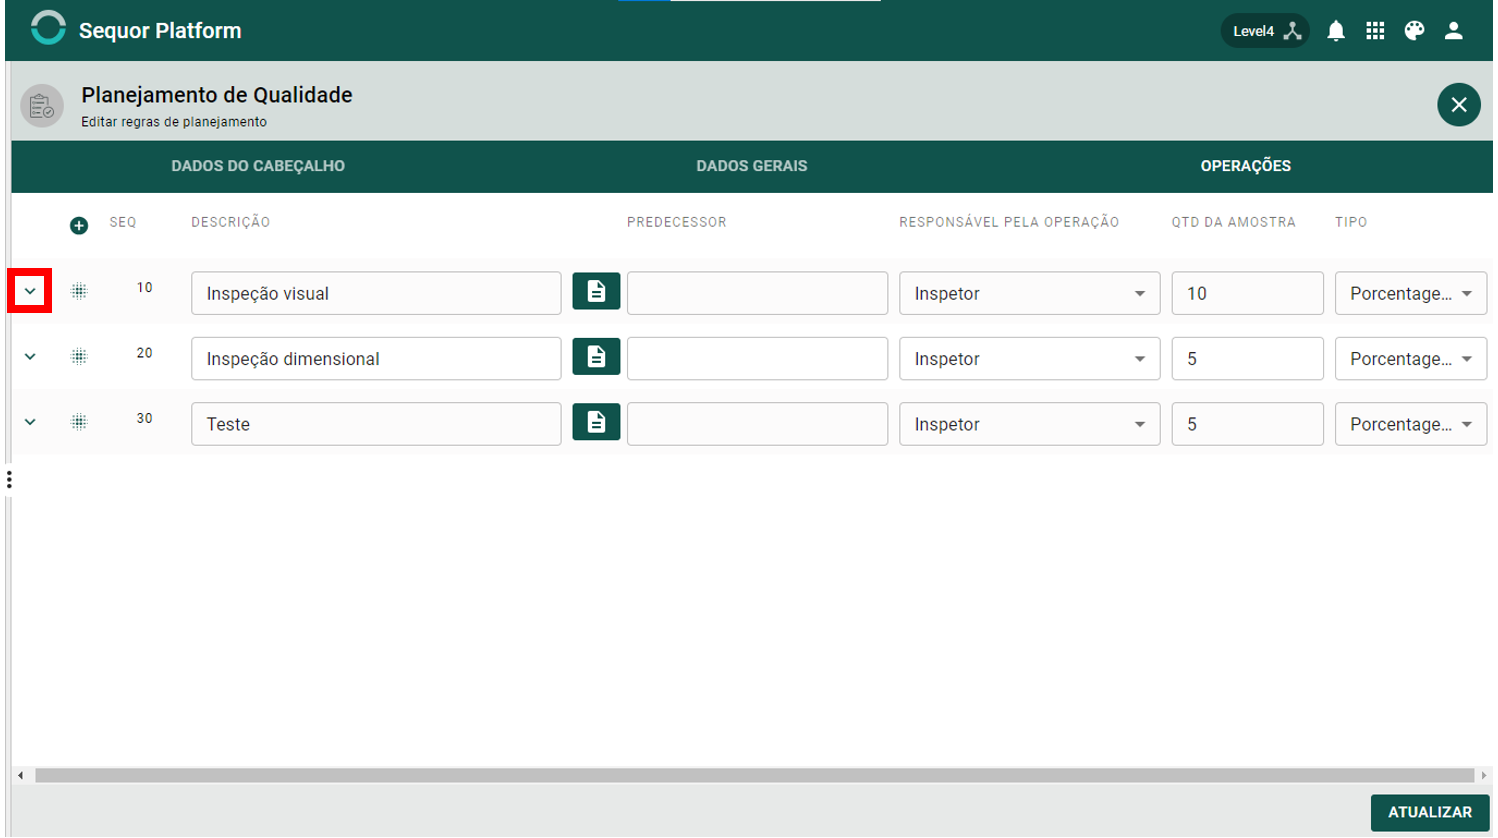The width and height of the screenshot is (1498, 838).
Task: Click the Descrição column header
Action: pos(231,222)
